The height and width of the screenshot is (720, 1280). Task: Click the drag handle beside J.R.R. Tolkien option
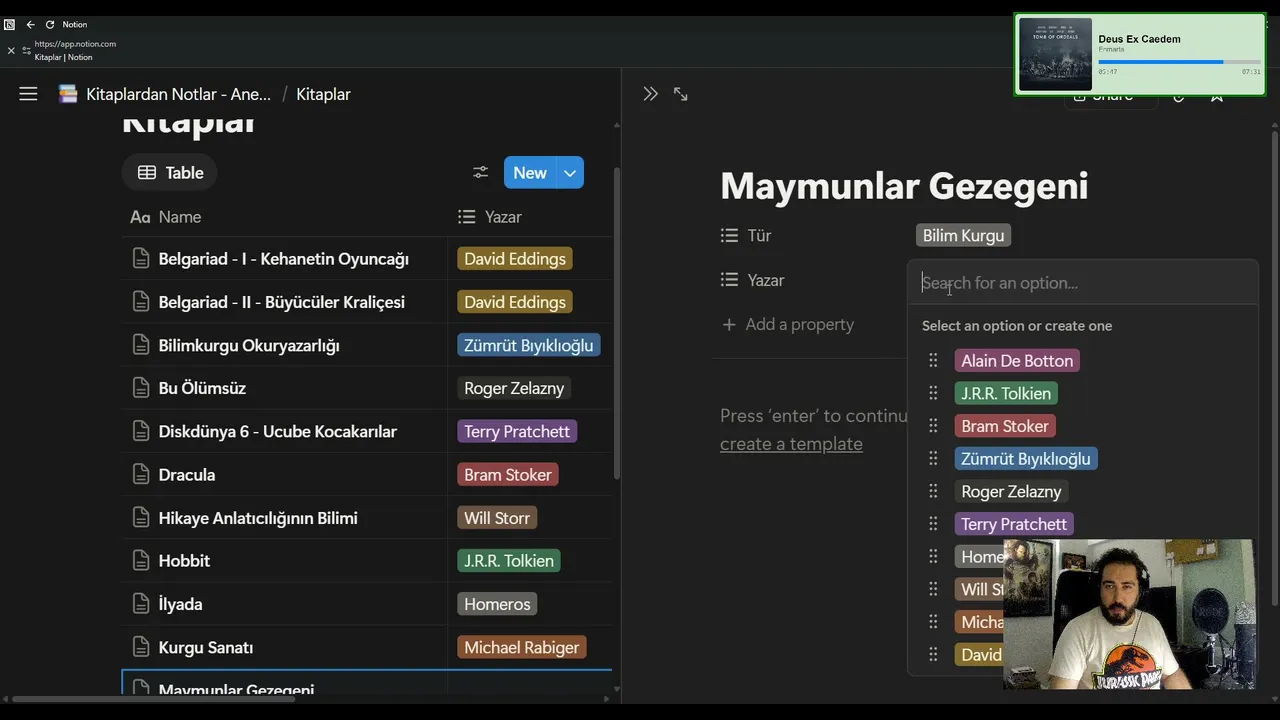(933, 393)
